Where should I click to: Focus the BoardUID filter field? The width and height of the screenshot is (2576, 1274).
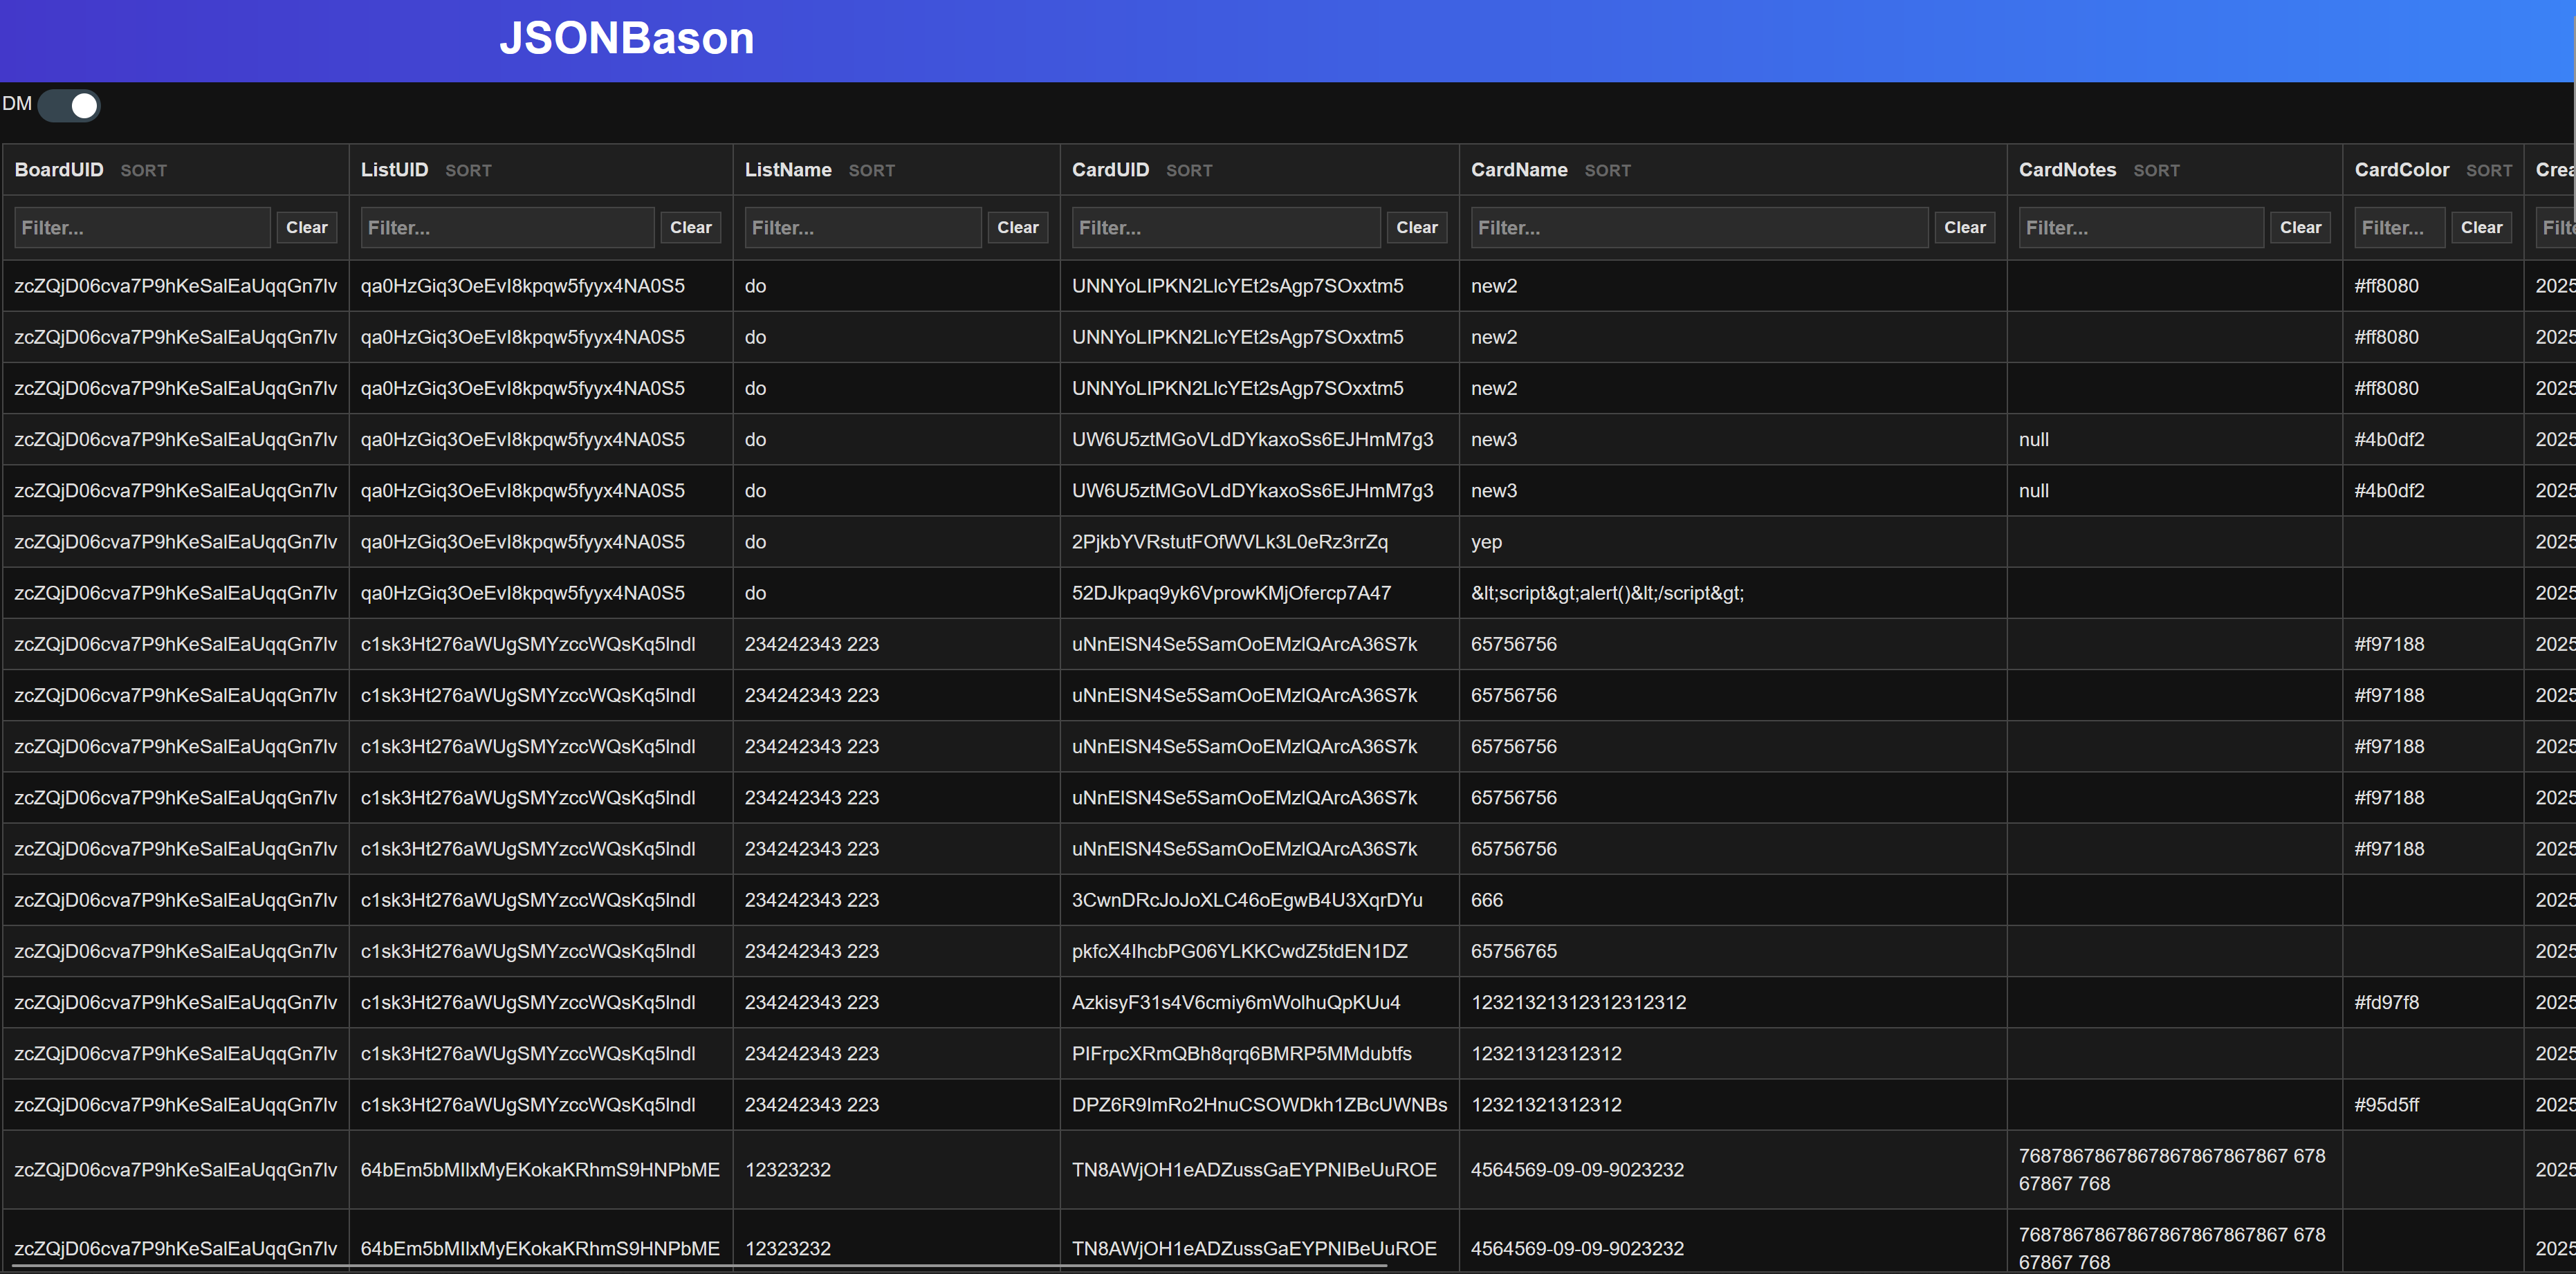[142, 228]
